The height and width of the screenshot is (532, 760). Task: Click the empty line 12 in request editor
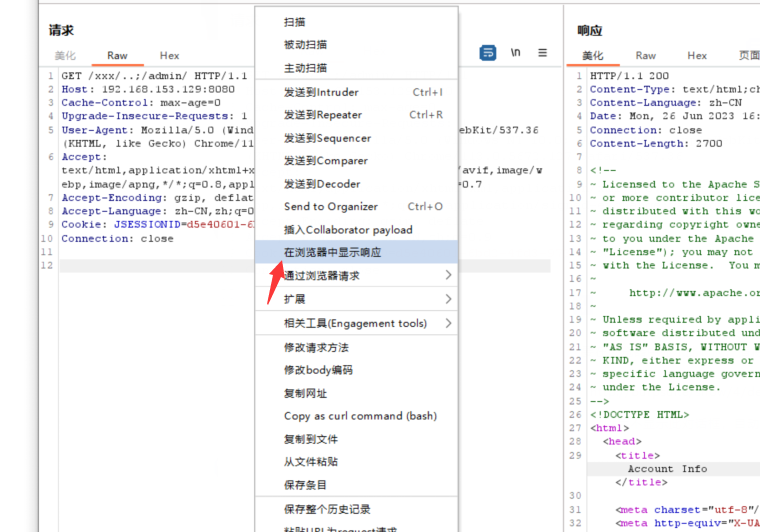[150, 266]
